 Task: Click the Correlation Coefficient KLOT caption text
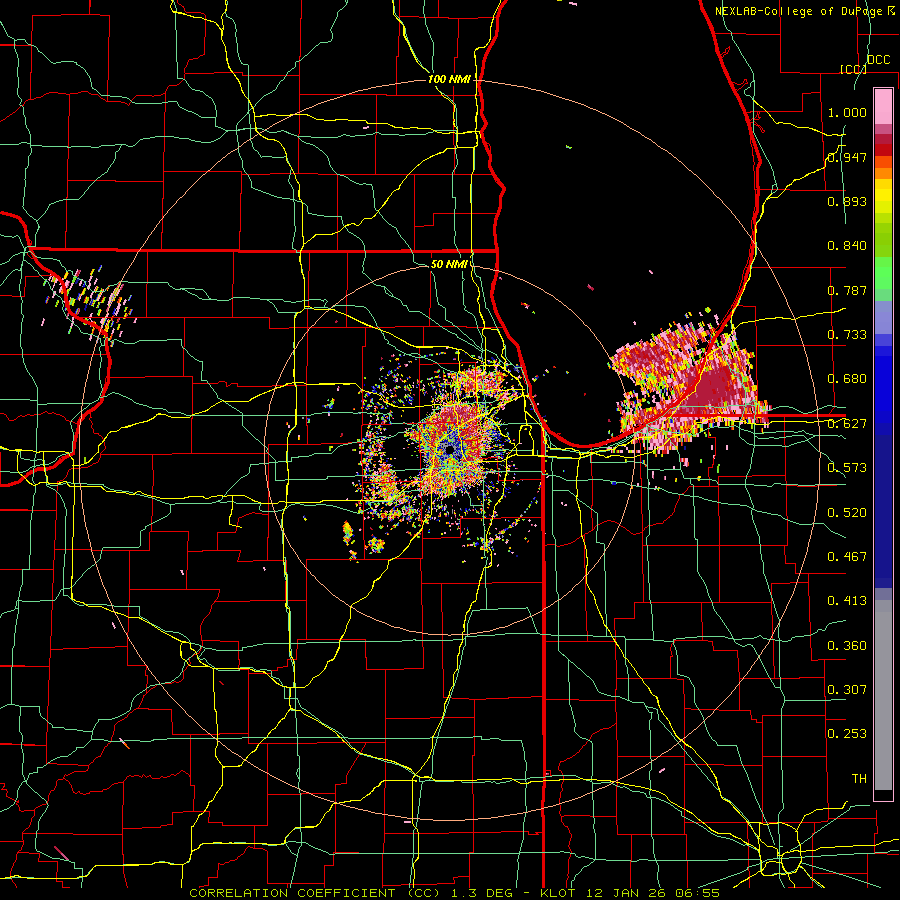coord(454,893)
